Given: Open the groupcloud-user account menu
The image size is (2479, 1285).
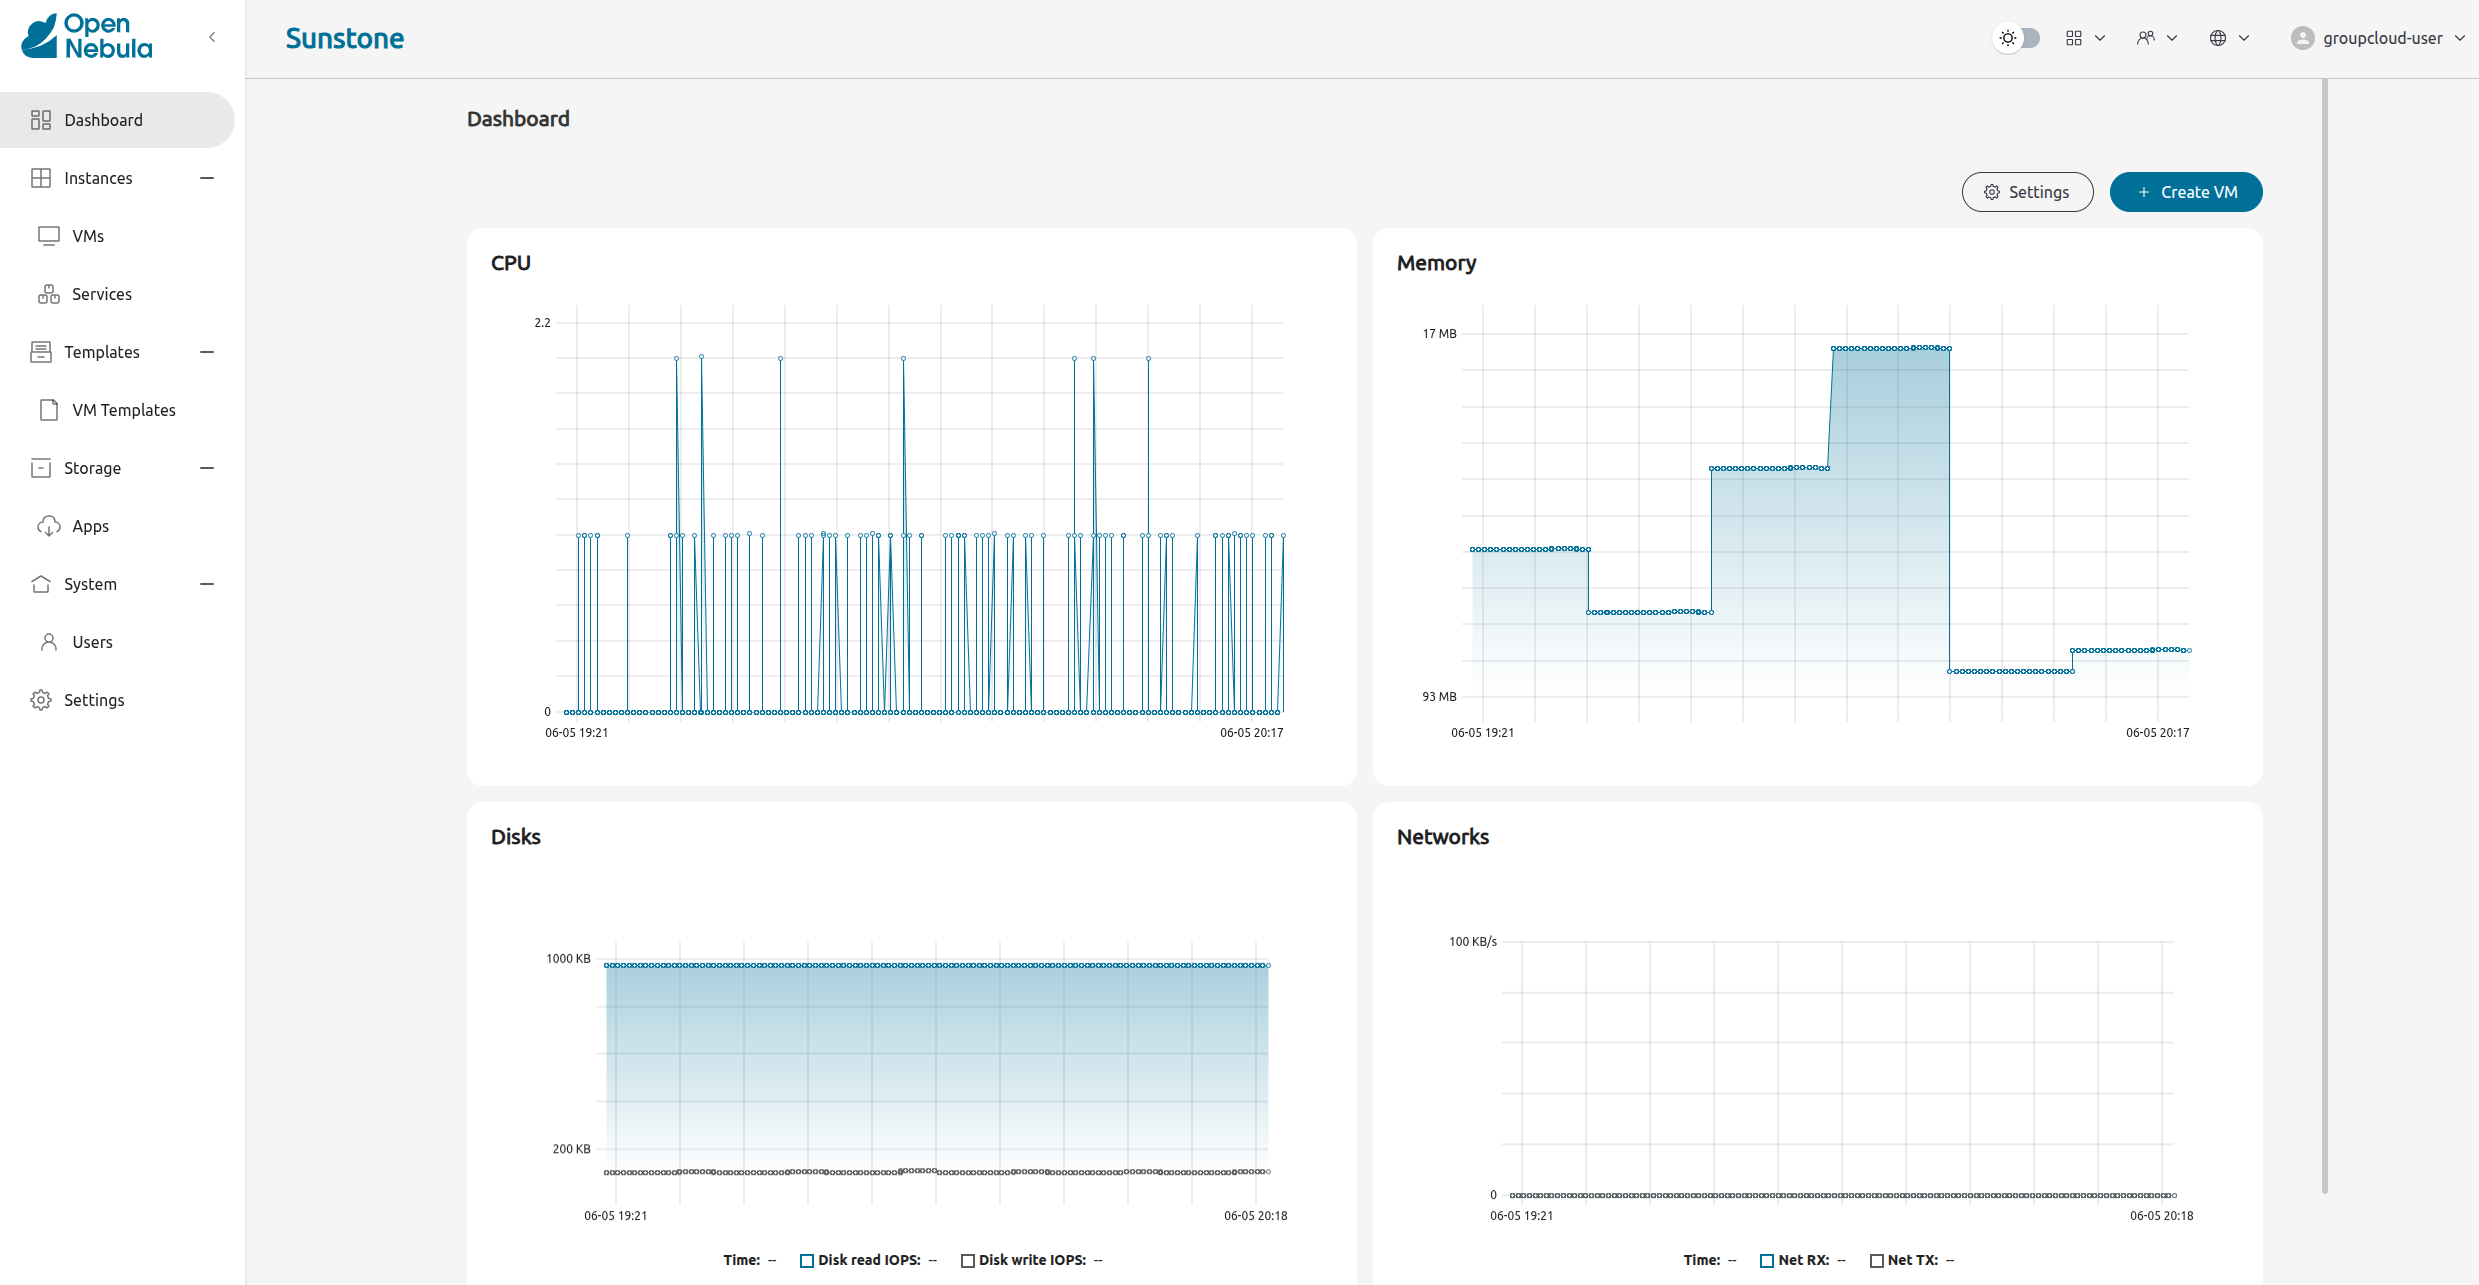Looking at the screenshot, I should coord(2377,37).
